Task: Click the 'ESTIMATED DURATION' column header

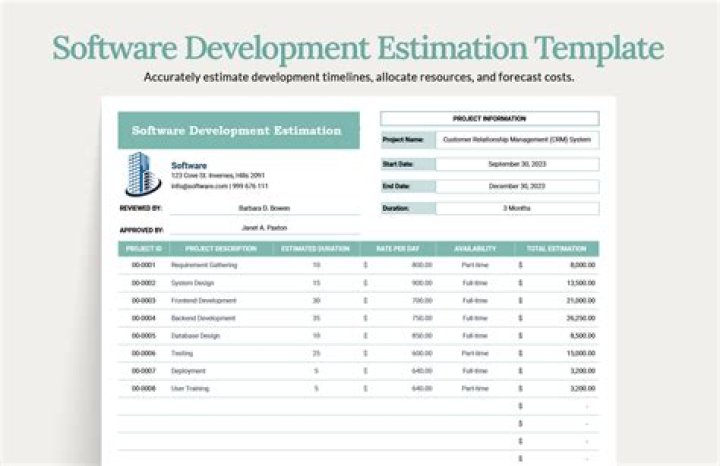Action: (x=315, y=248)
